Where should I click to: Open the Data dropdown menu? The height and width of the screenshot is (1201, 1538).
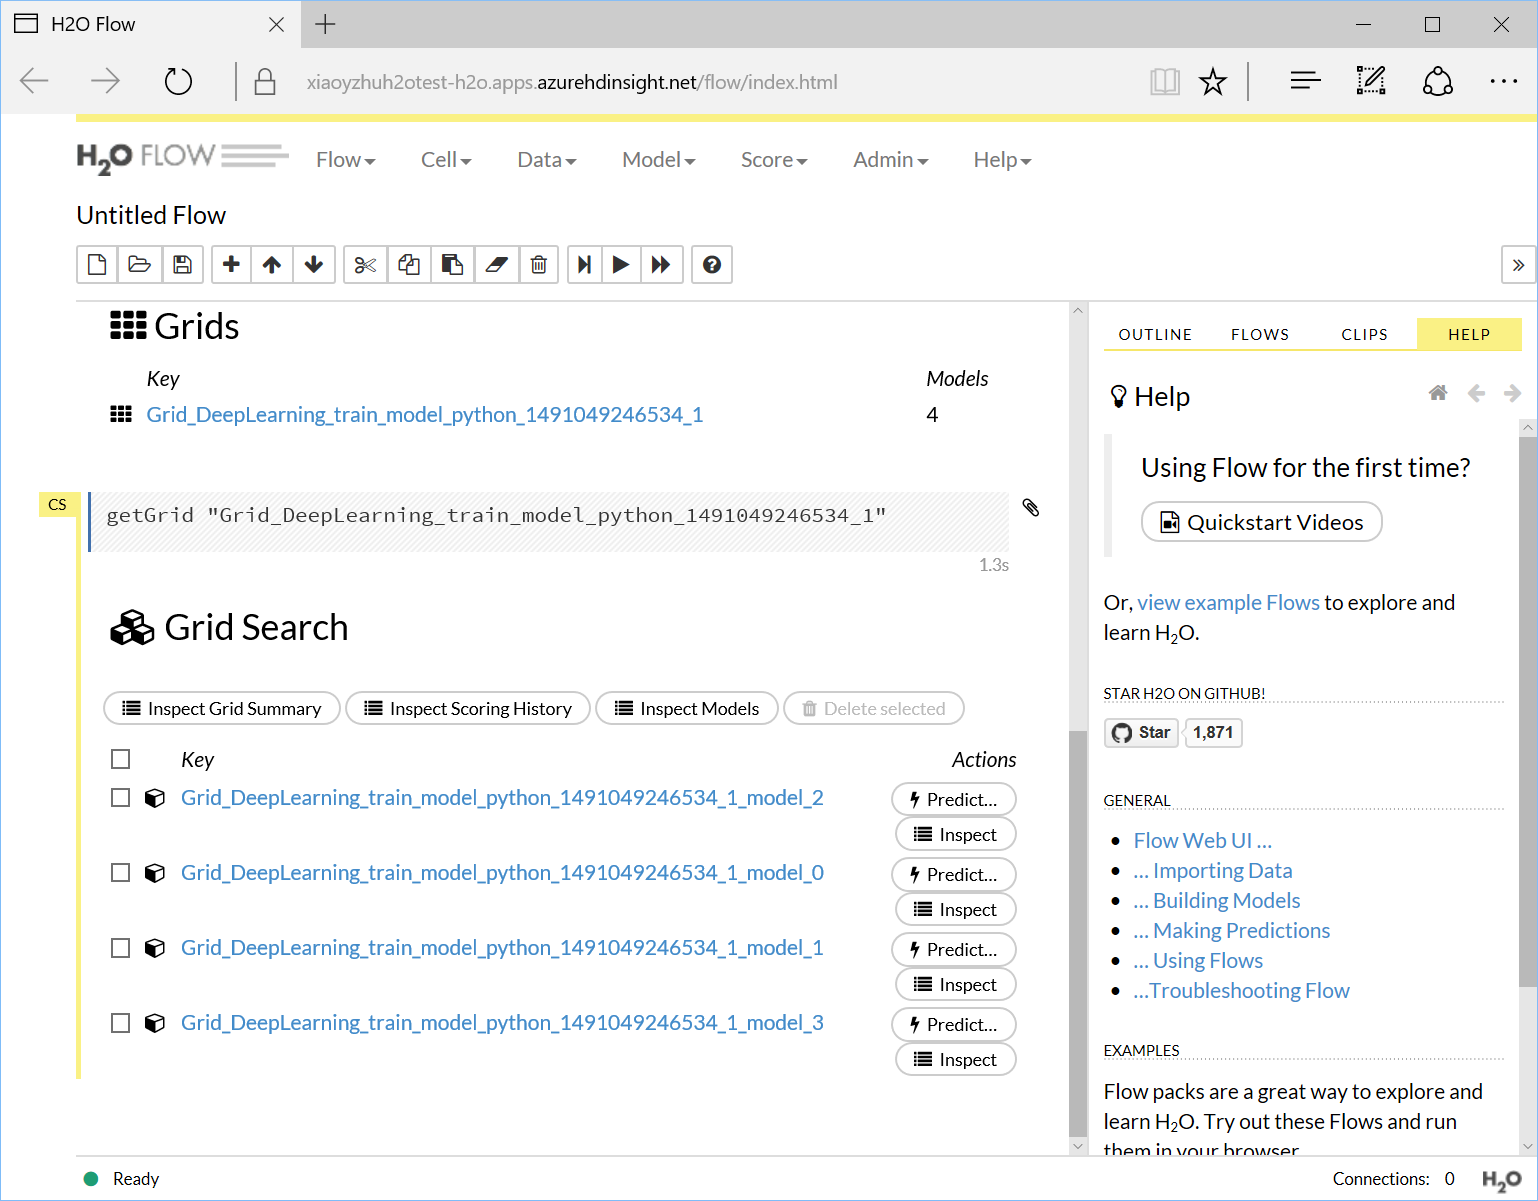(547, 160)
